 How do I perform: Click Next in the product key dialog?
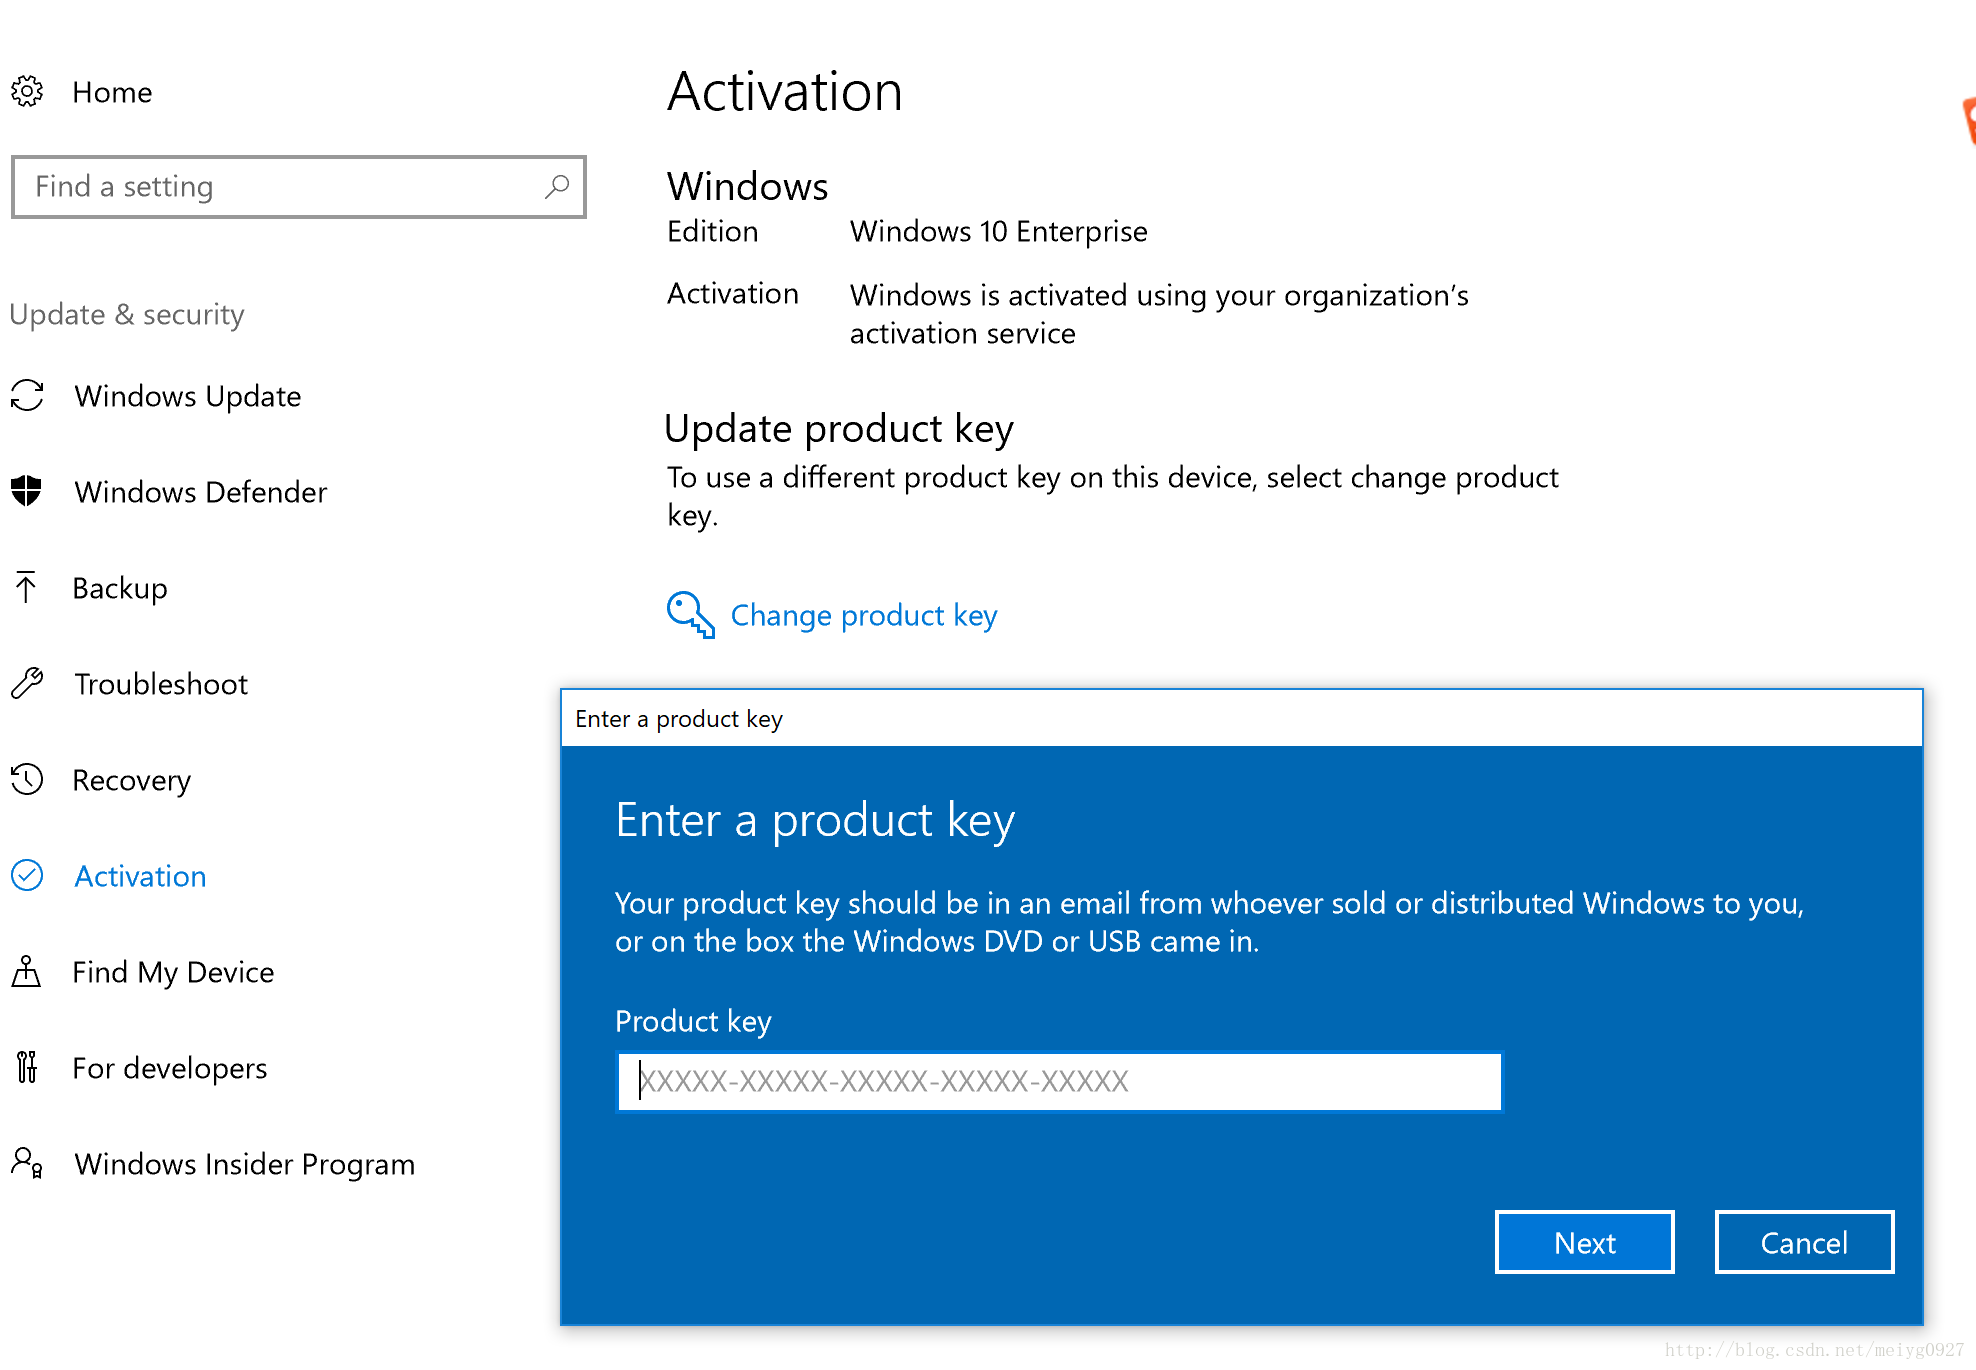click(1585, 1242)
